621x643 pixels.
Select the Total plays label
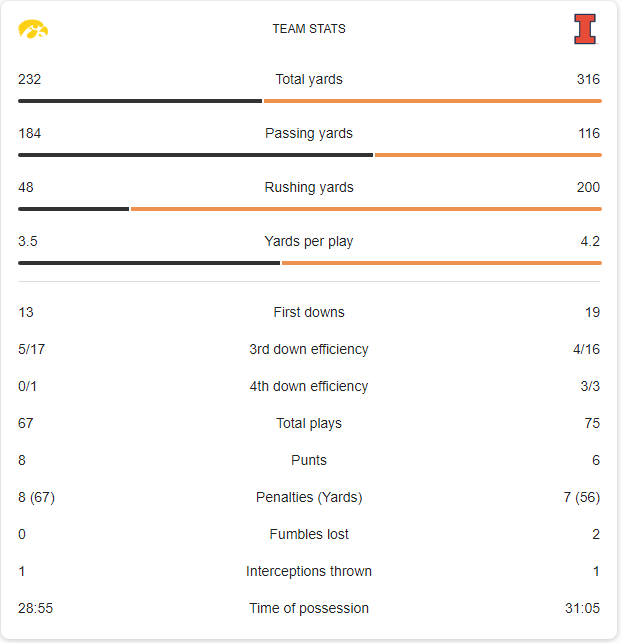[x=309, y=424]
